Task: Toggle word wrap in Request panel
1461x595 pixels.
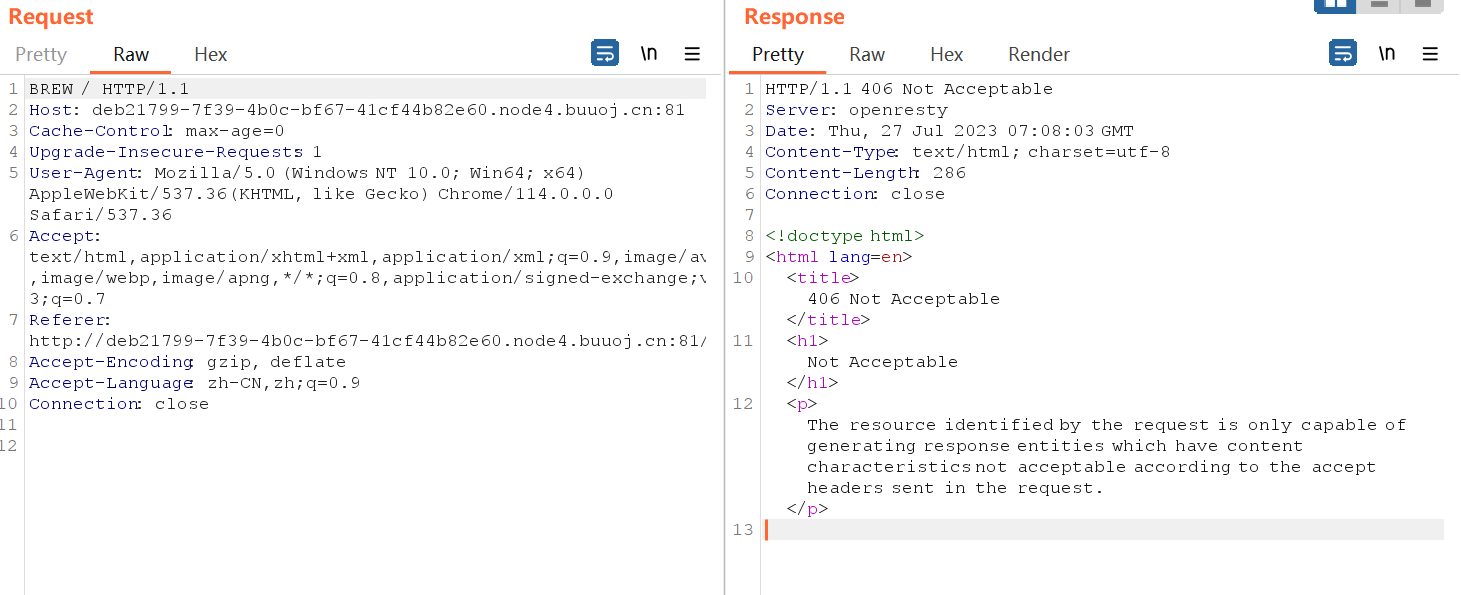Action: pyautogui.click(x=605, y=54)
